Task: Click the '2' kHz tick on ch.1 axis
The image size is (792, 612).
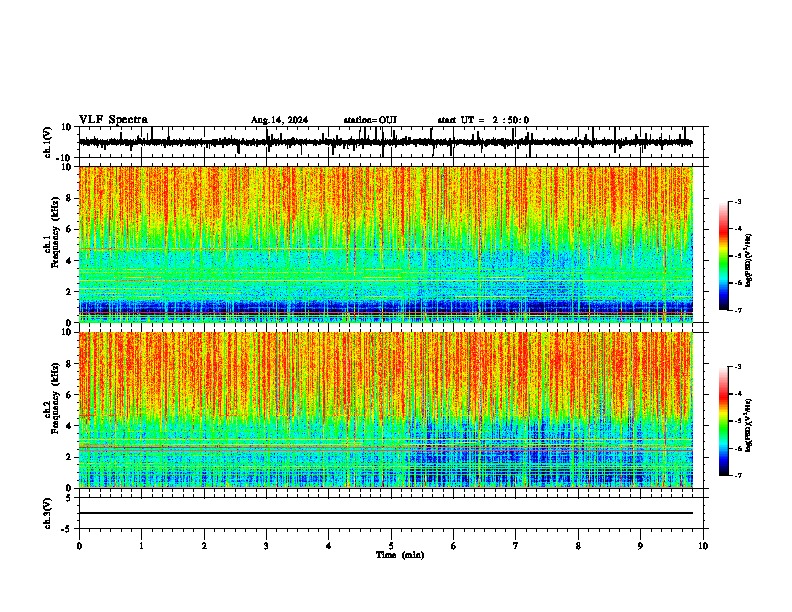Action: [x=70, y=291]
